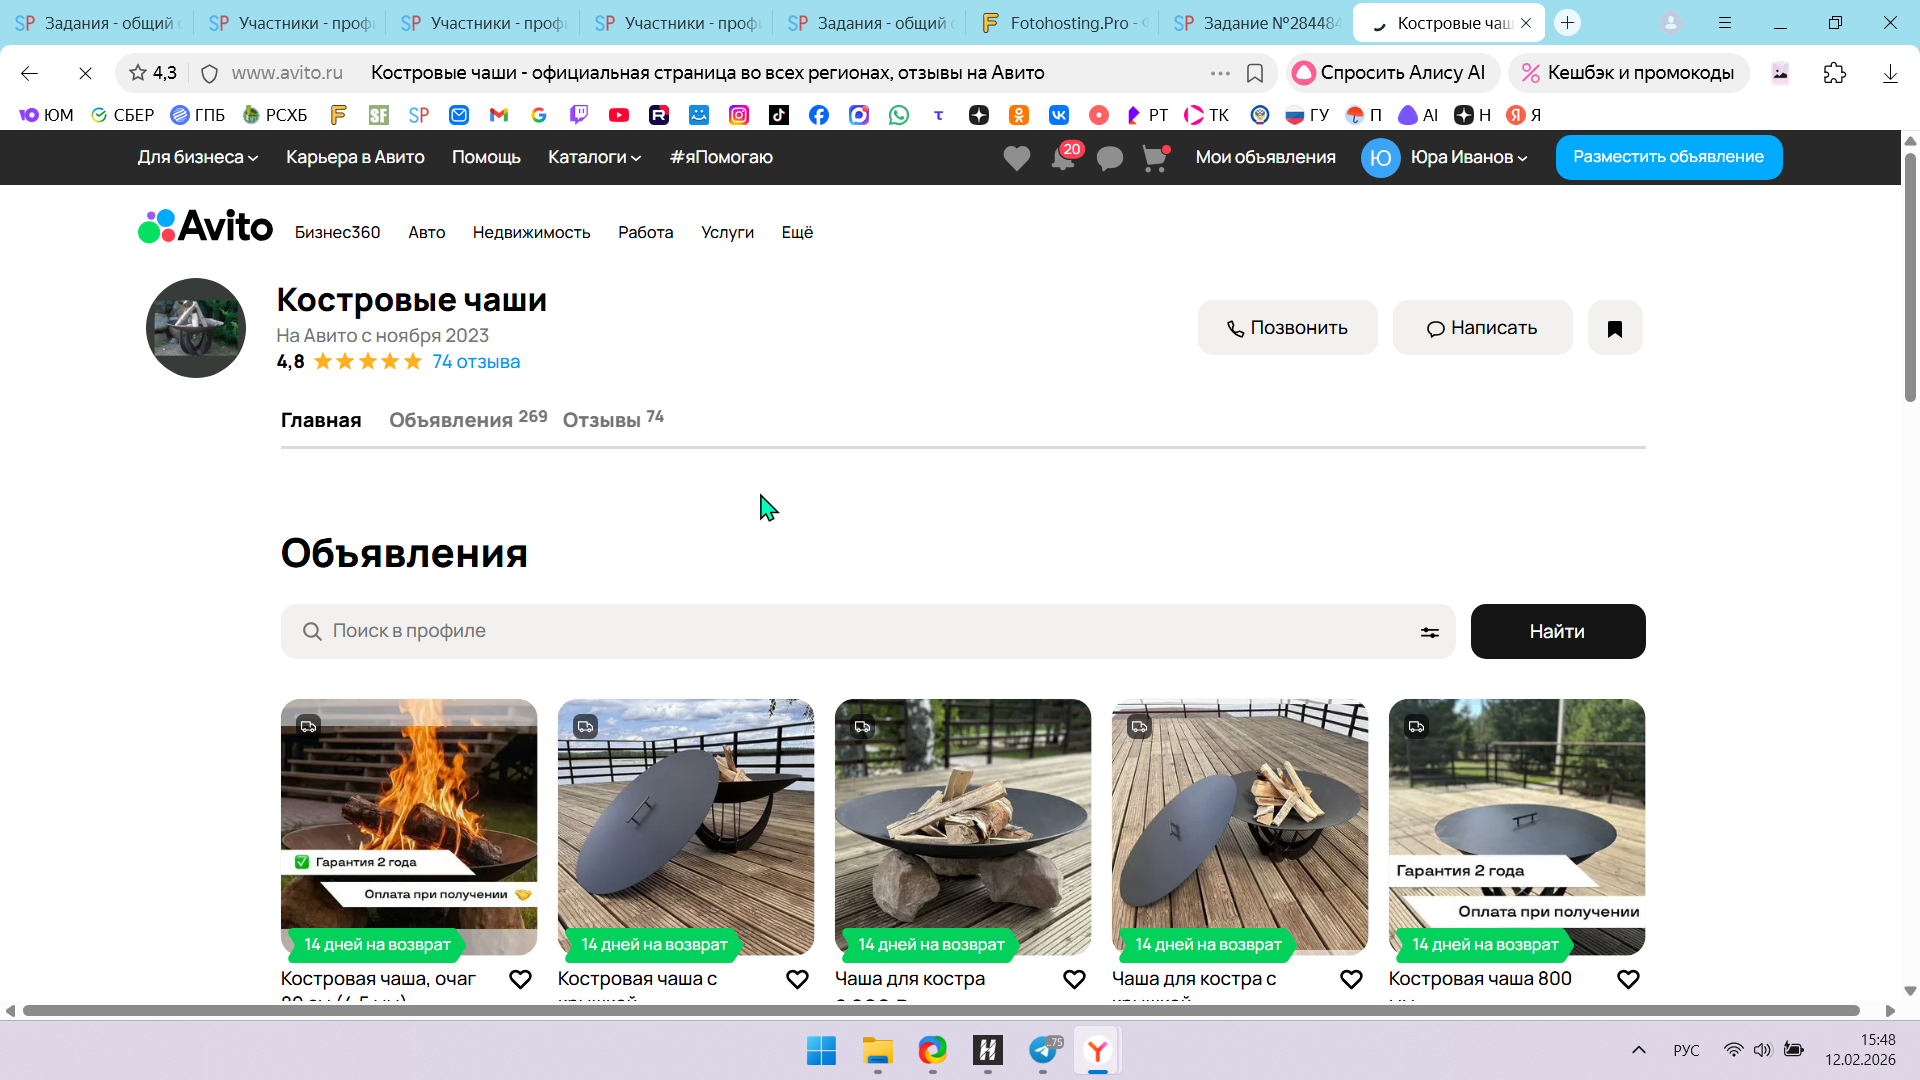1920x1080 pixels.
Task: Open messages speech bubble icon
Action: pos(1109,158)
